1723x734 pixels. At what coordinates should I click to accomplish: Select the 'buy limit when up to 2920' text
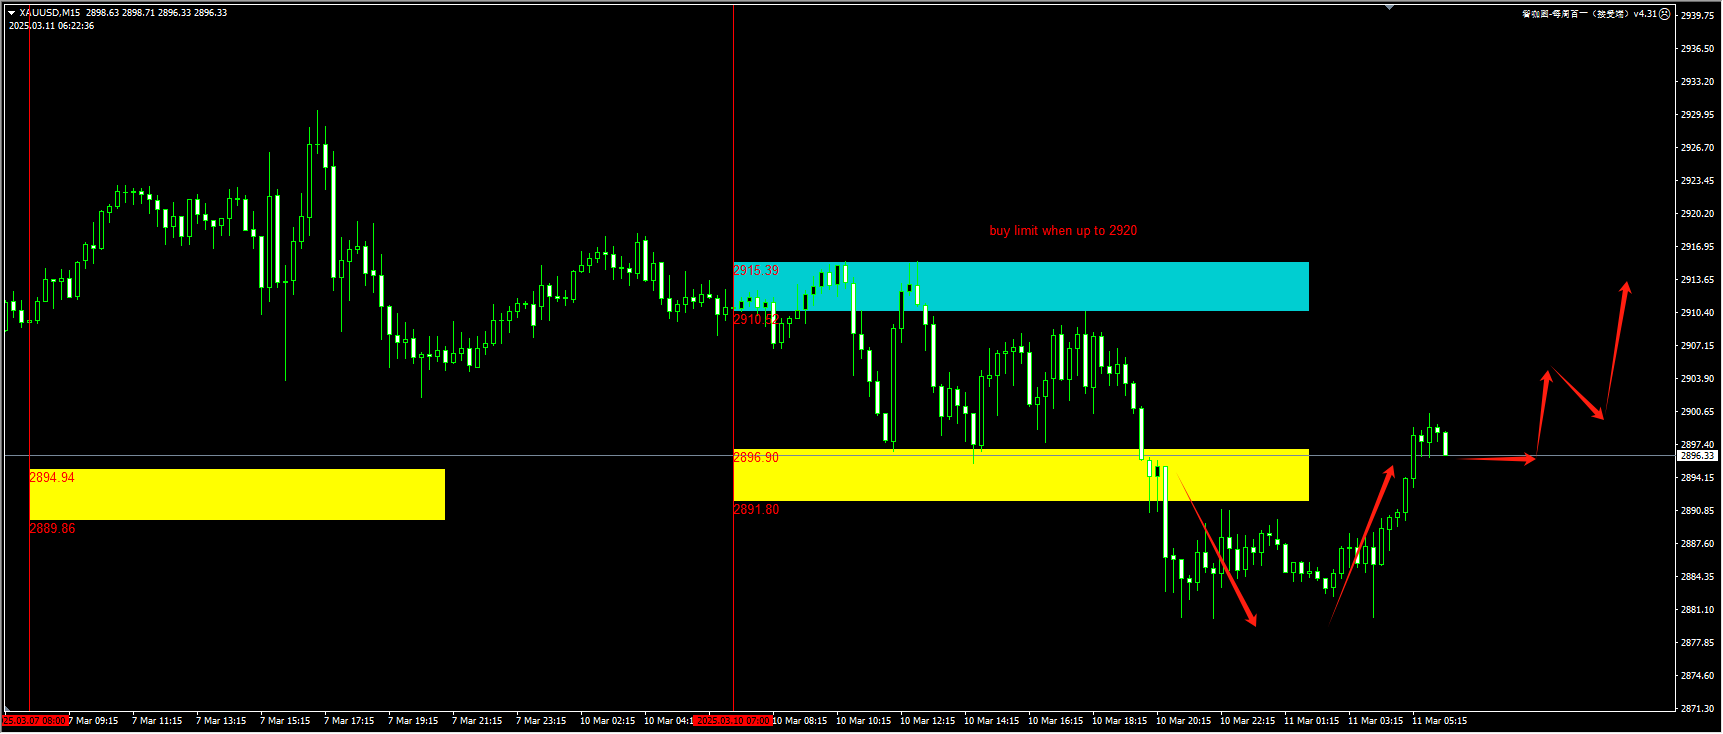[x=1063, y=231]
